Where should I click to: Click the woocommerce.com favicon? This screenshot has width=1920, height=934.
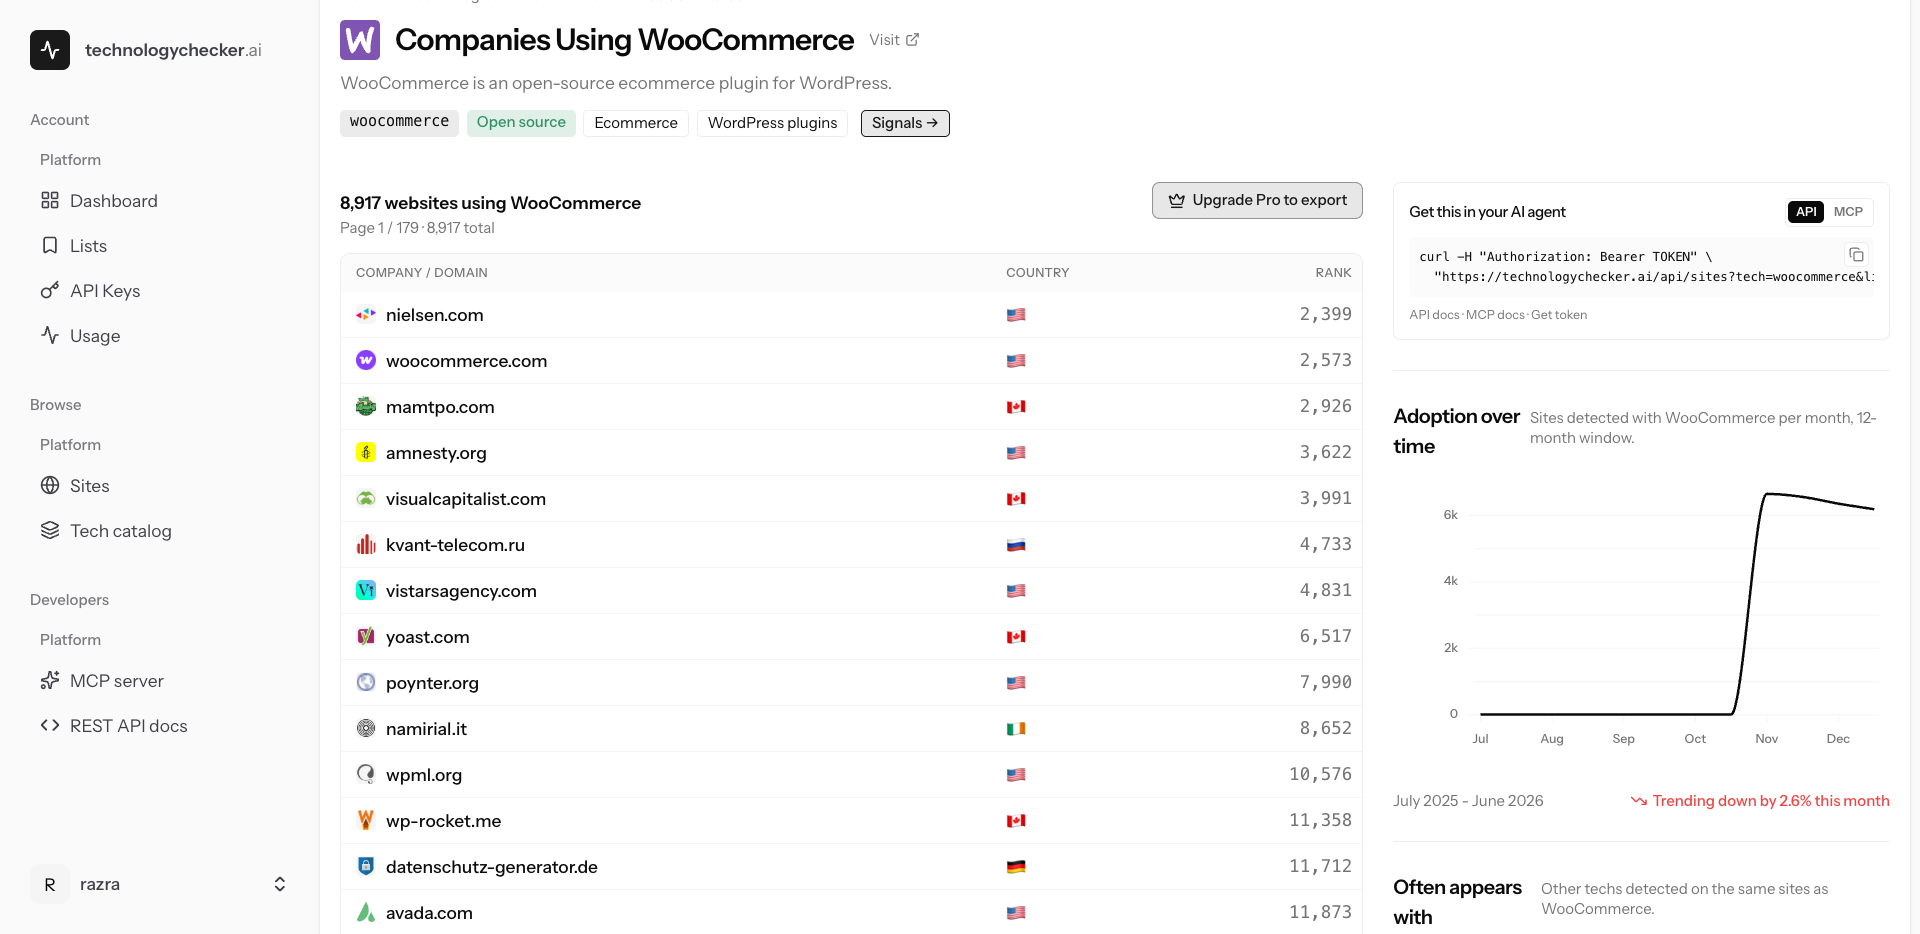(x=366, y=361)
